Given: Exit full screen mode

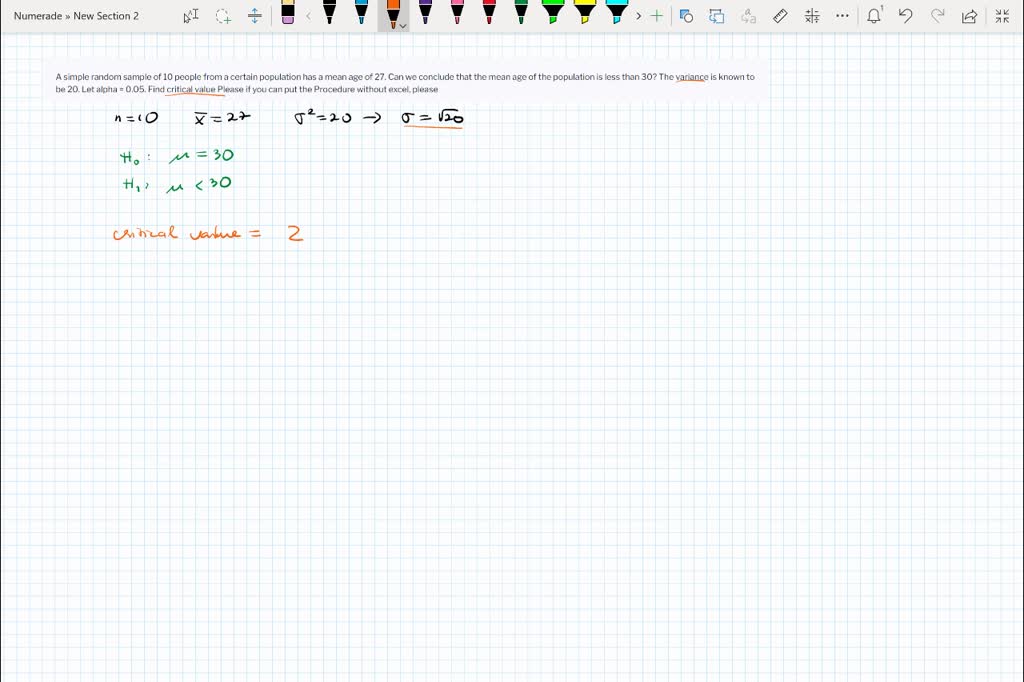Looking at the screenshot, I should click(x=1002, y=16).
